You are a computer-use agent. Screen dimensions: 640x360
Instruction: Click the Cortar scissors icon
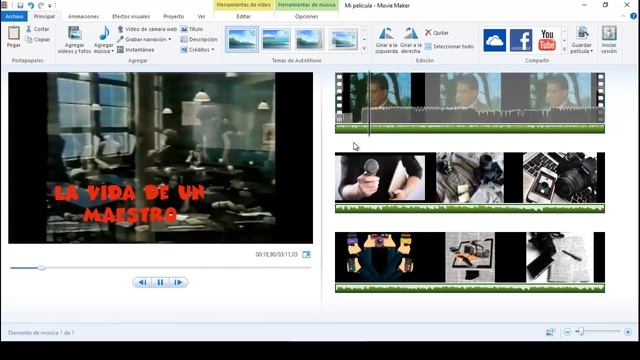(x=29, y=29)
